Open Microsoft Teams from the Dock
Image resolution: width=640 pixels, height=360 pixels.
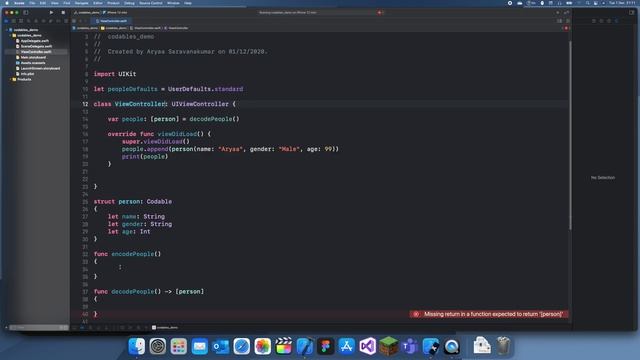coord(409,346)
